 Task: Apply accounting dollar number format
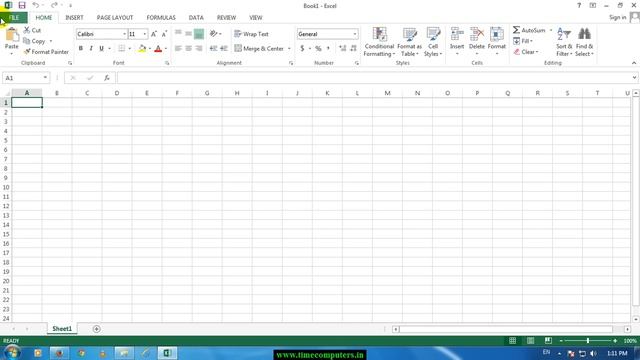click(x=302, y=49)
